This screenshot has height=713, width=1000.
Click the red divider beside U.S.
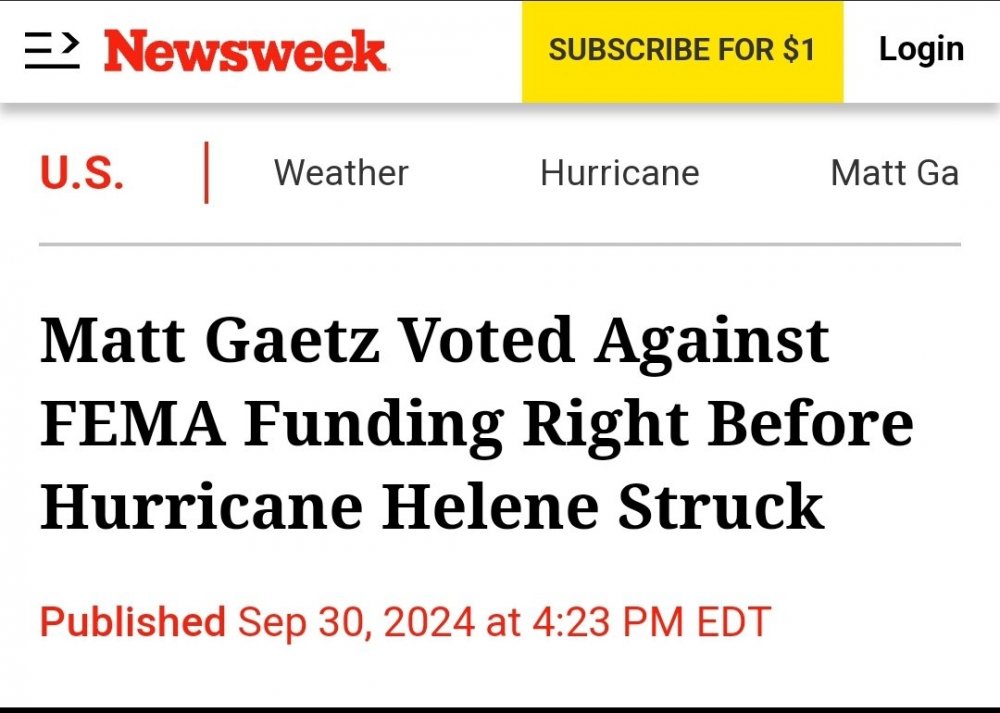(x=206, y=173)
